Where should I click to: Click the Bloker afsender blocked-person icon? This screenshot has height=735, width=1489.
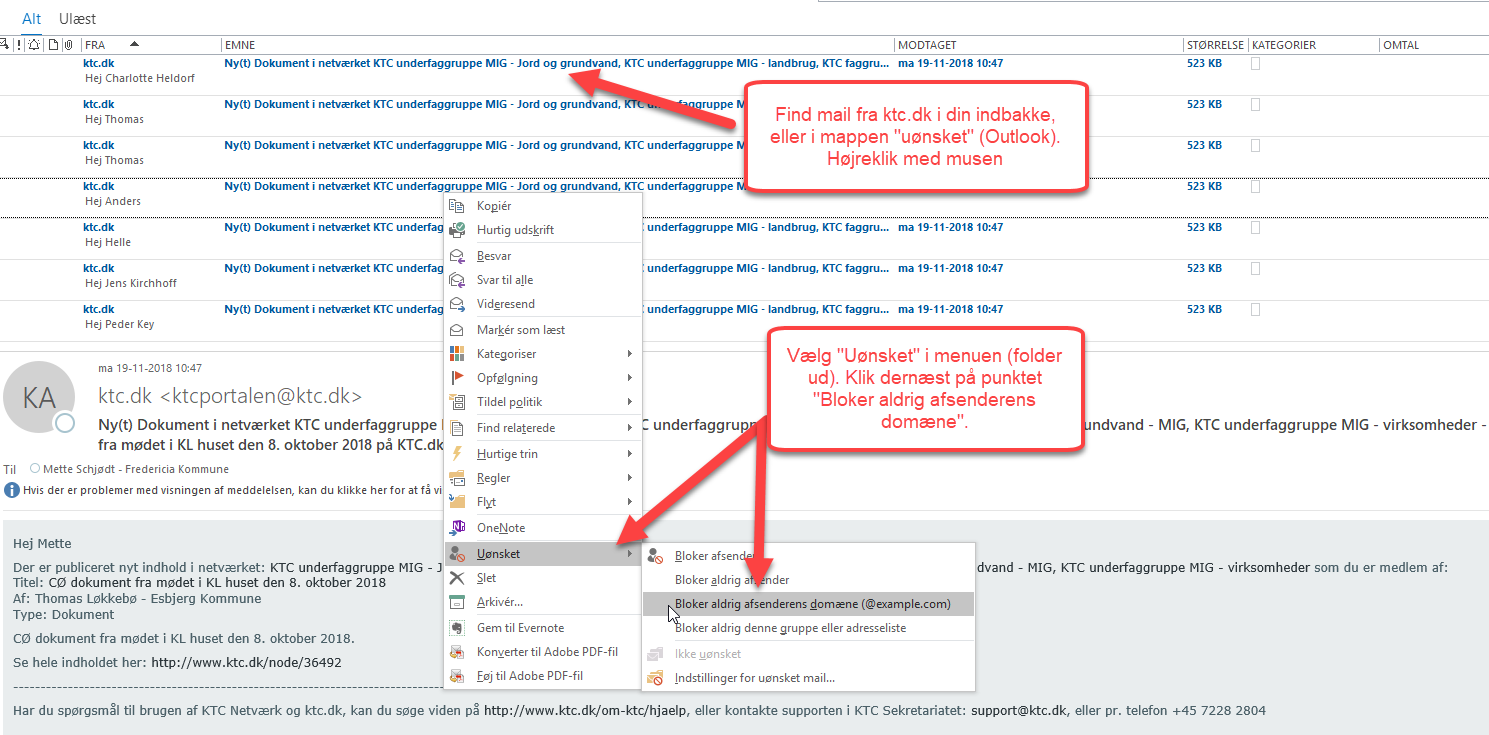pyautogui.click(x=656, y=556)
